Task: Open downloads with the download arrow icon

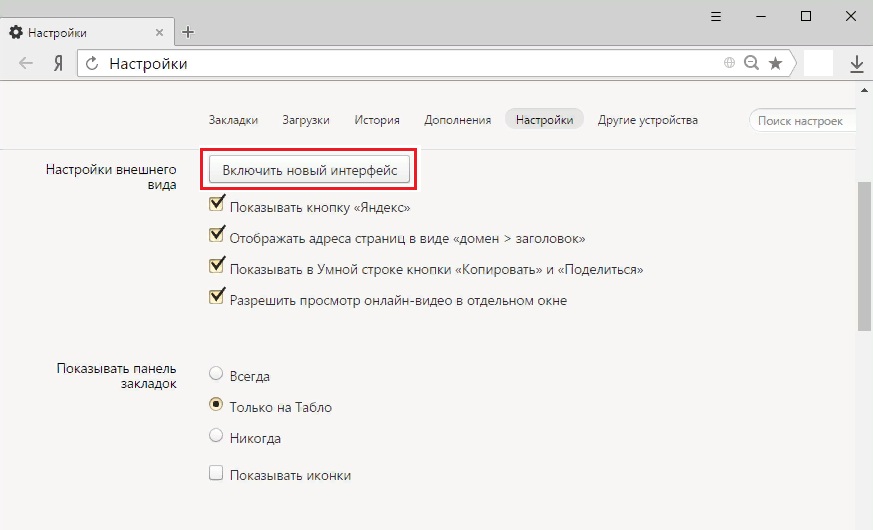Action: click(856, 64)
